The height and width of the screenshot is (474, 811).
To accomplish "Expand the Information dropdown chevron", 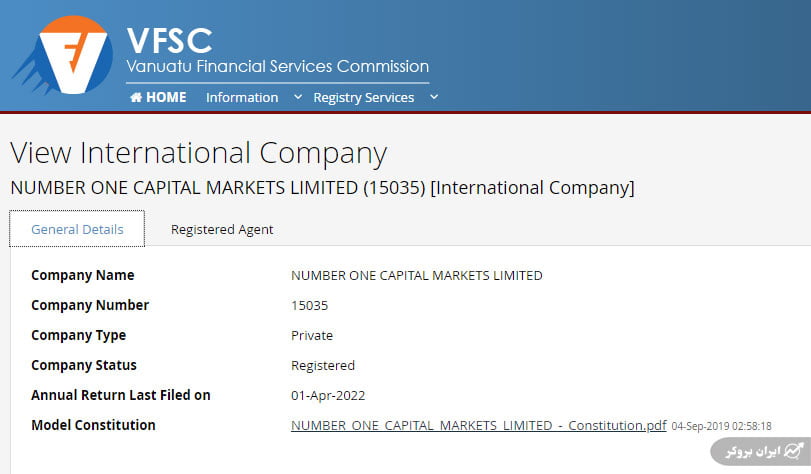I will coord(298,97).
